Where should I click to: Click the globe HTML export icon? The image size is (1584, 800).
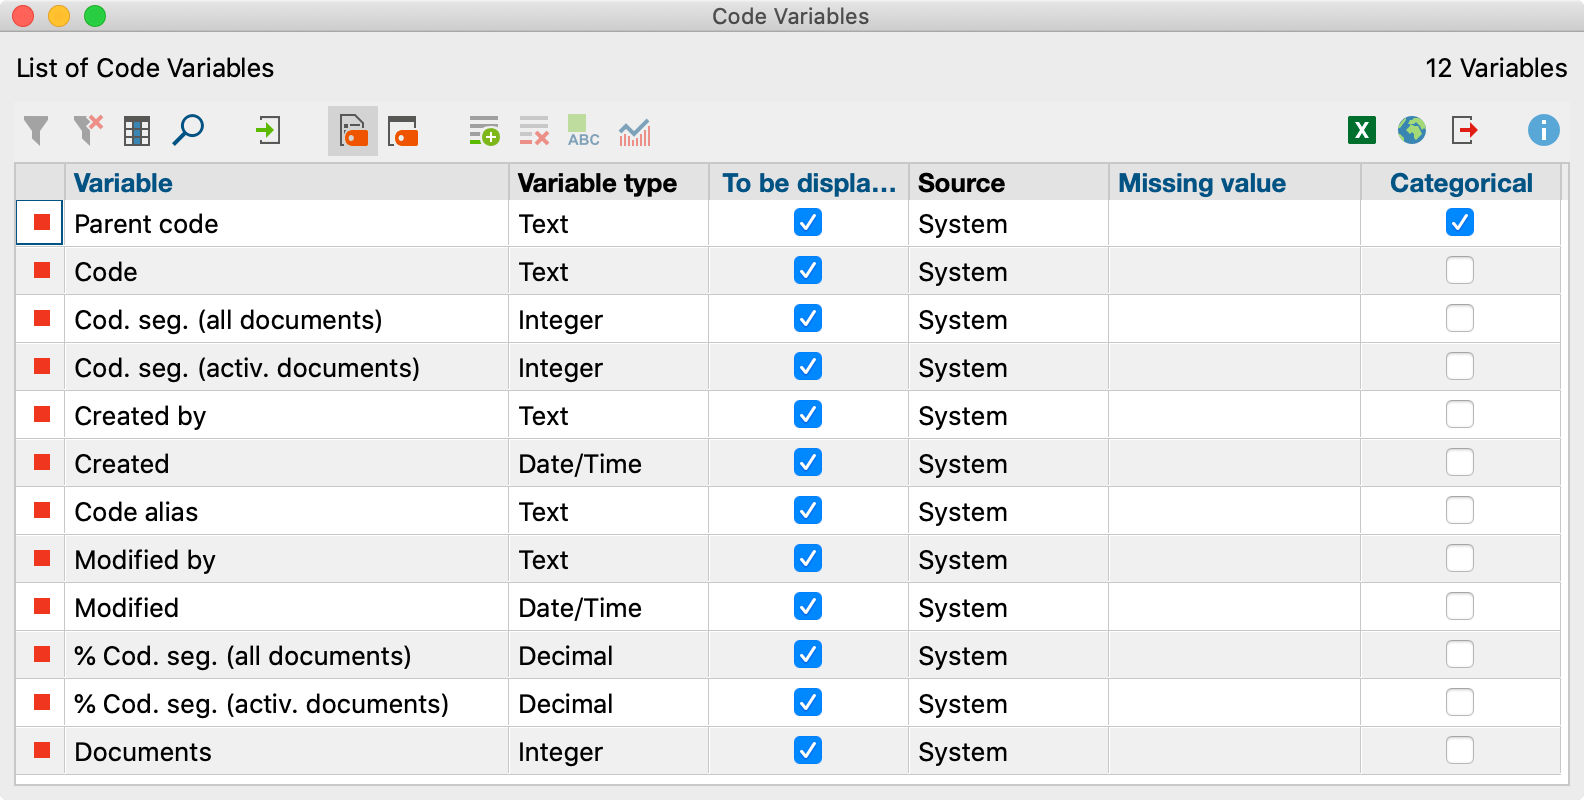pos(1412,131)
